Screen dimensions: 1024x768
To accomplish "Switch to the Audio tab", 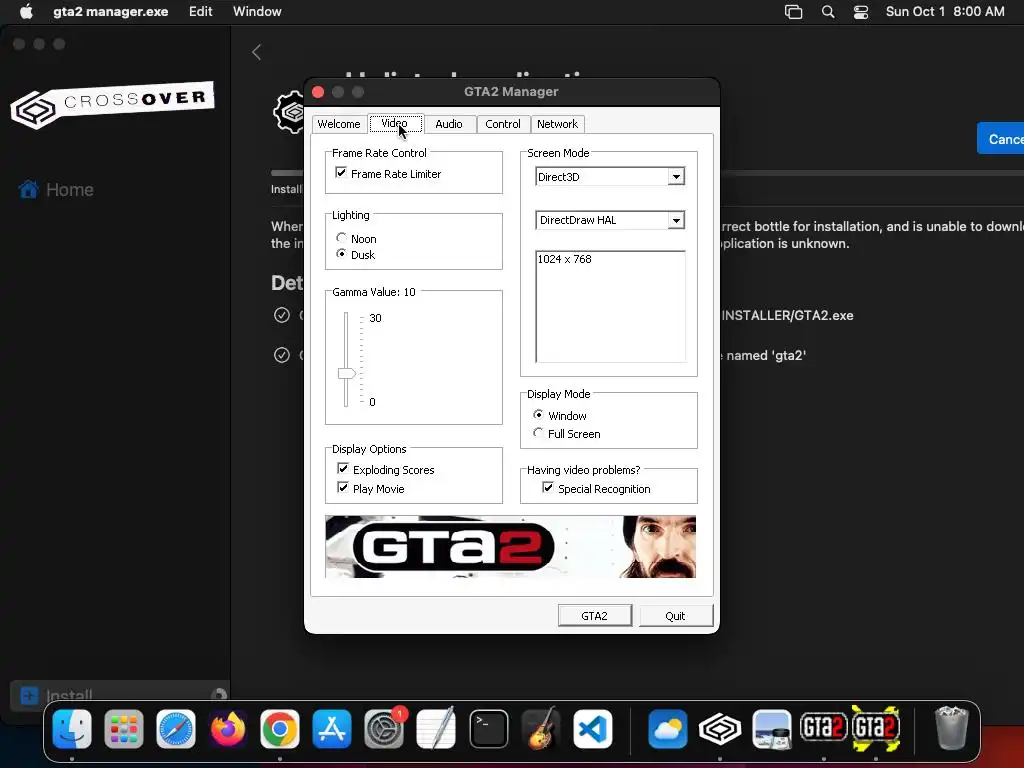I will pyautogui.click(x=449, y=124).
